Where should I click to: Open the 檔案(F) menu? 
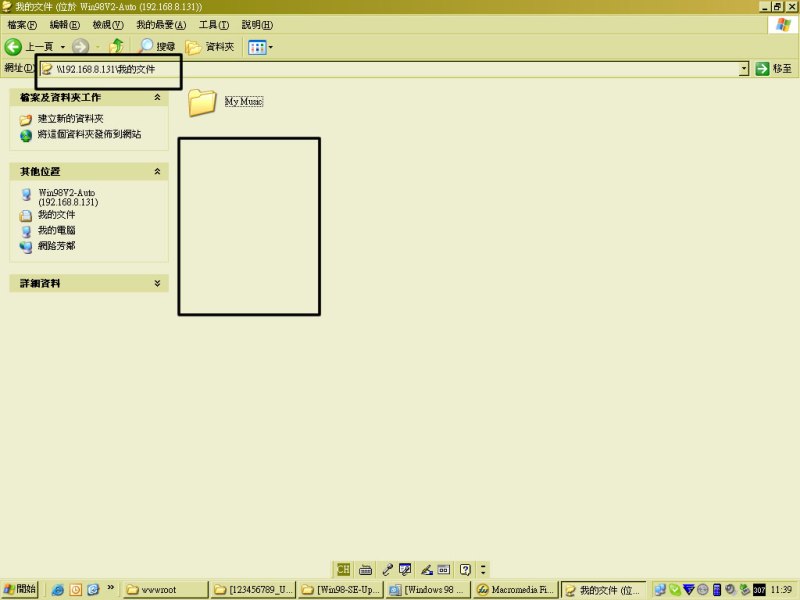tap(22, 24)
